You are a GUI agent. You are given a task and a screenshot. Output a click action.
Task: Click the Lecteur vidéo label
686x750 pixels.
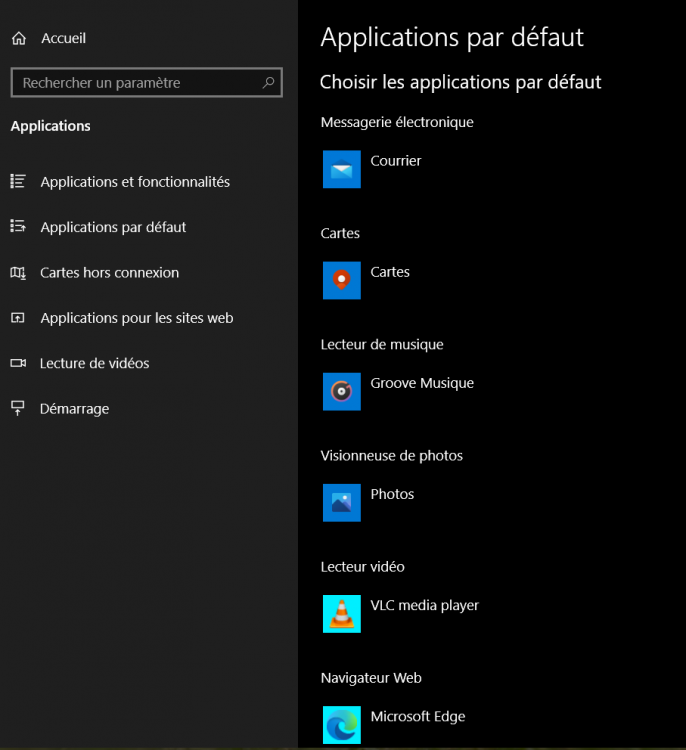click(362, 567)
